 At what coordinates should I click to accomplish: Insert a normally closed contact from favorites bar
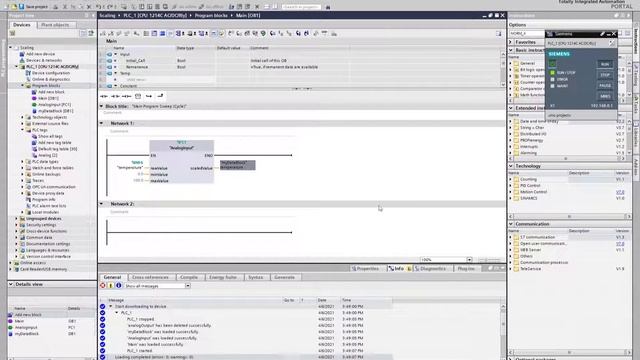(116, 96)
